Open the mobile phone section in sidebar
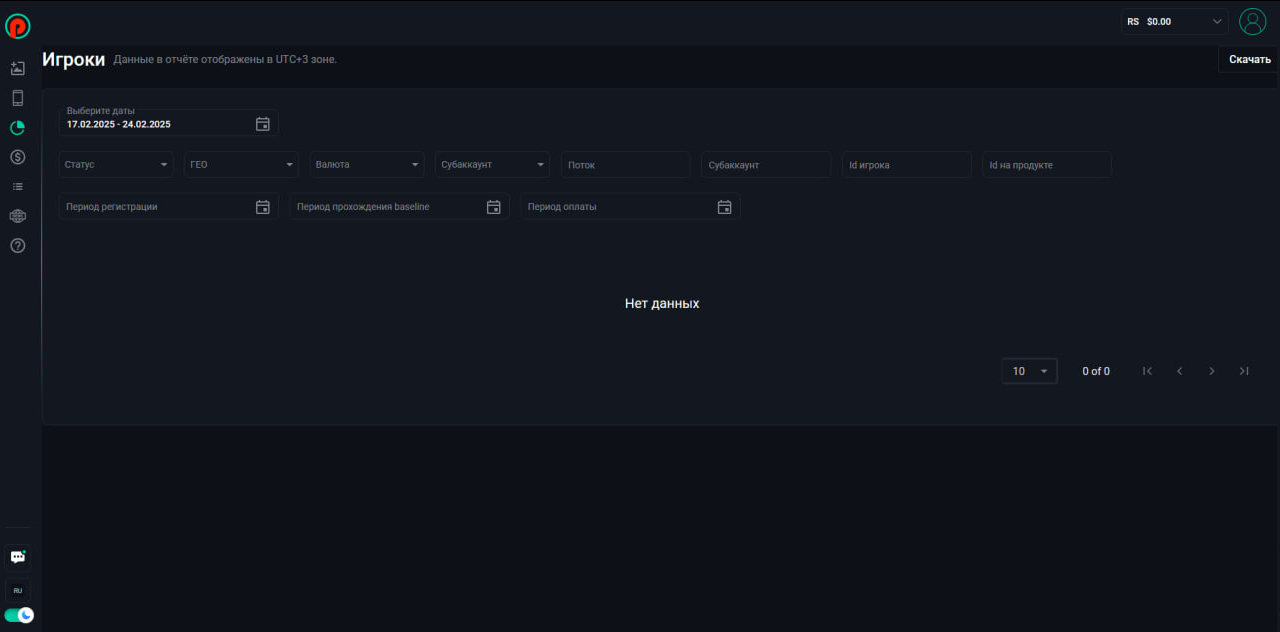The image size is (1280, 632). (17, 98)
